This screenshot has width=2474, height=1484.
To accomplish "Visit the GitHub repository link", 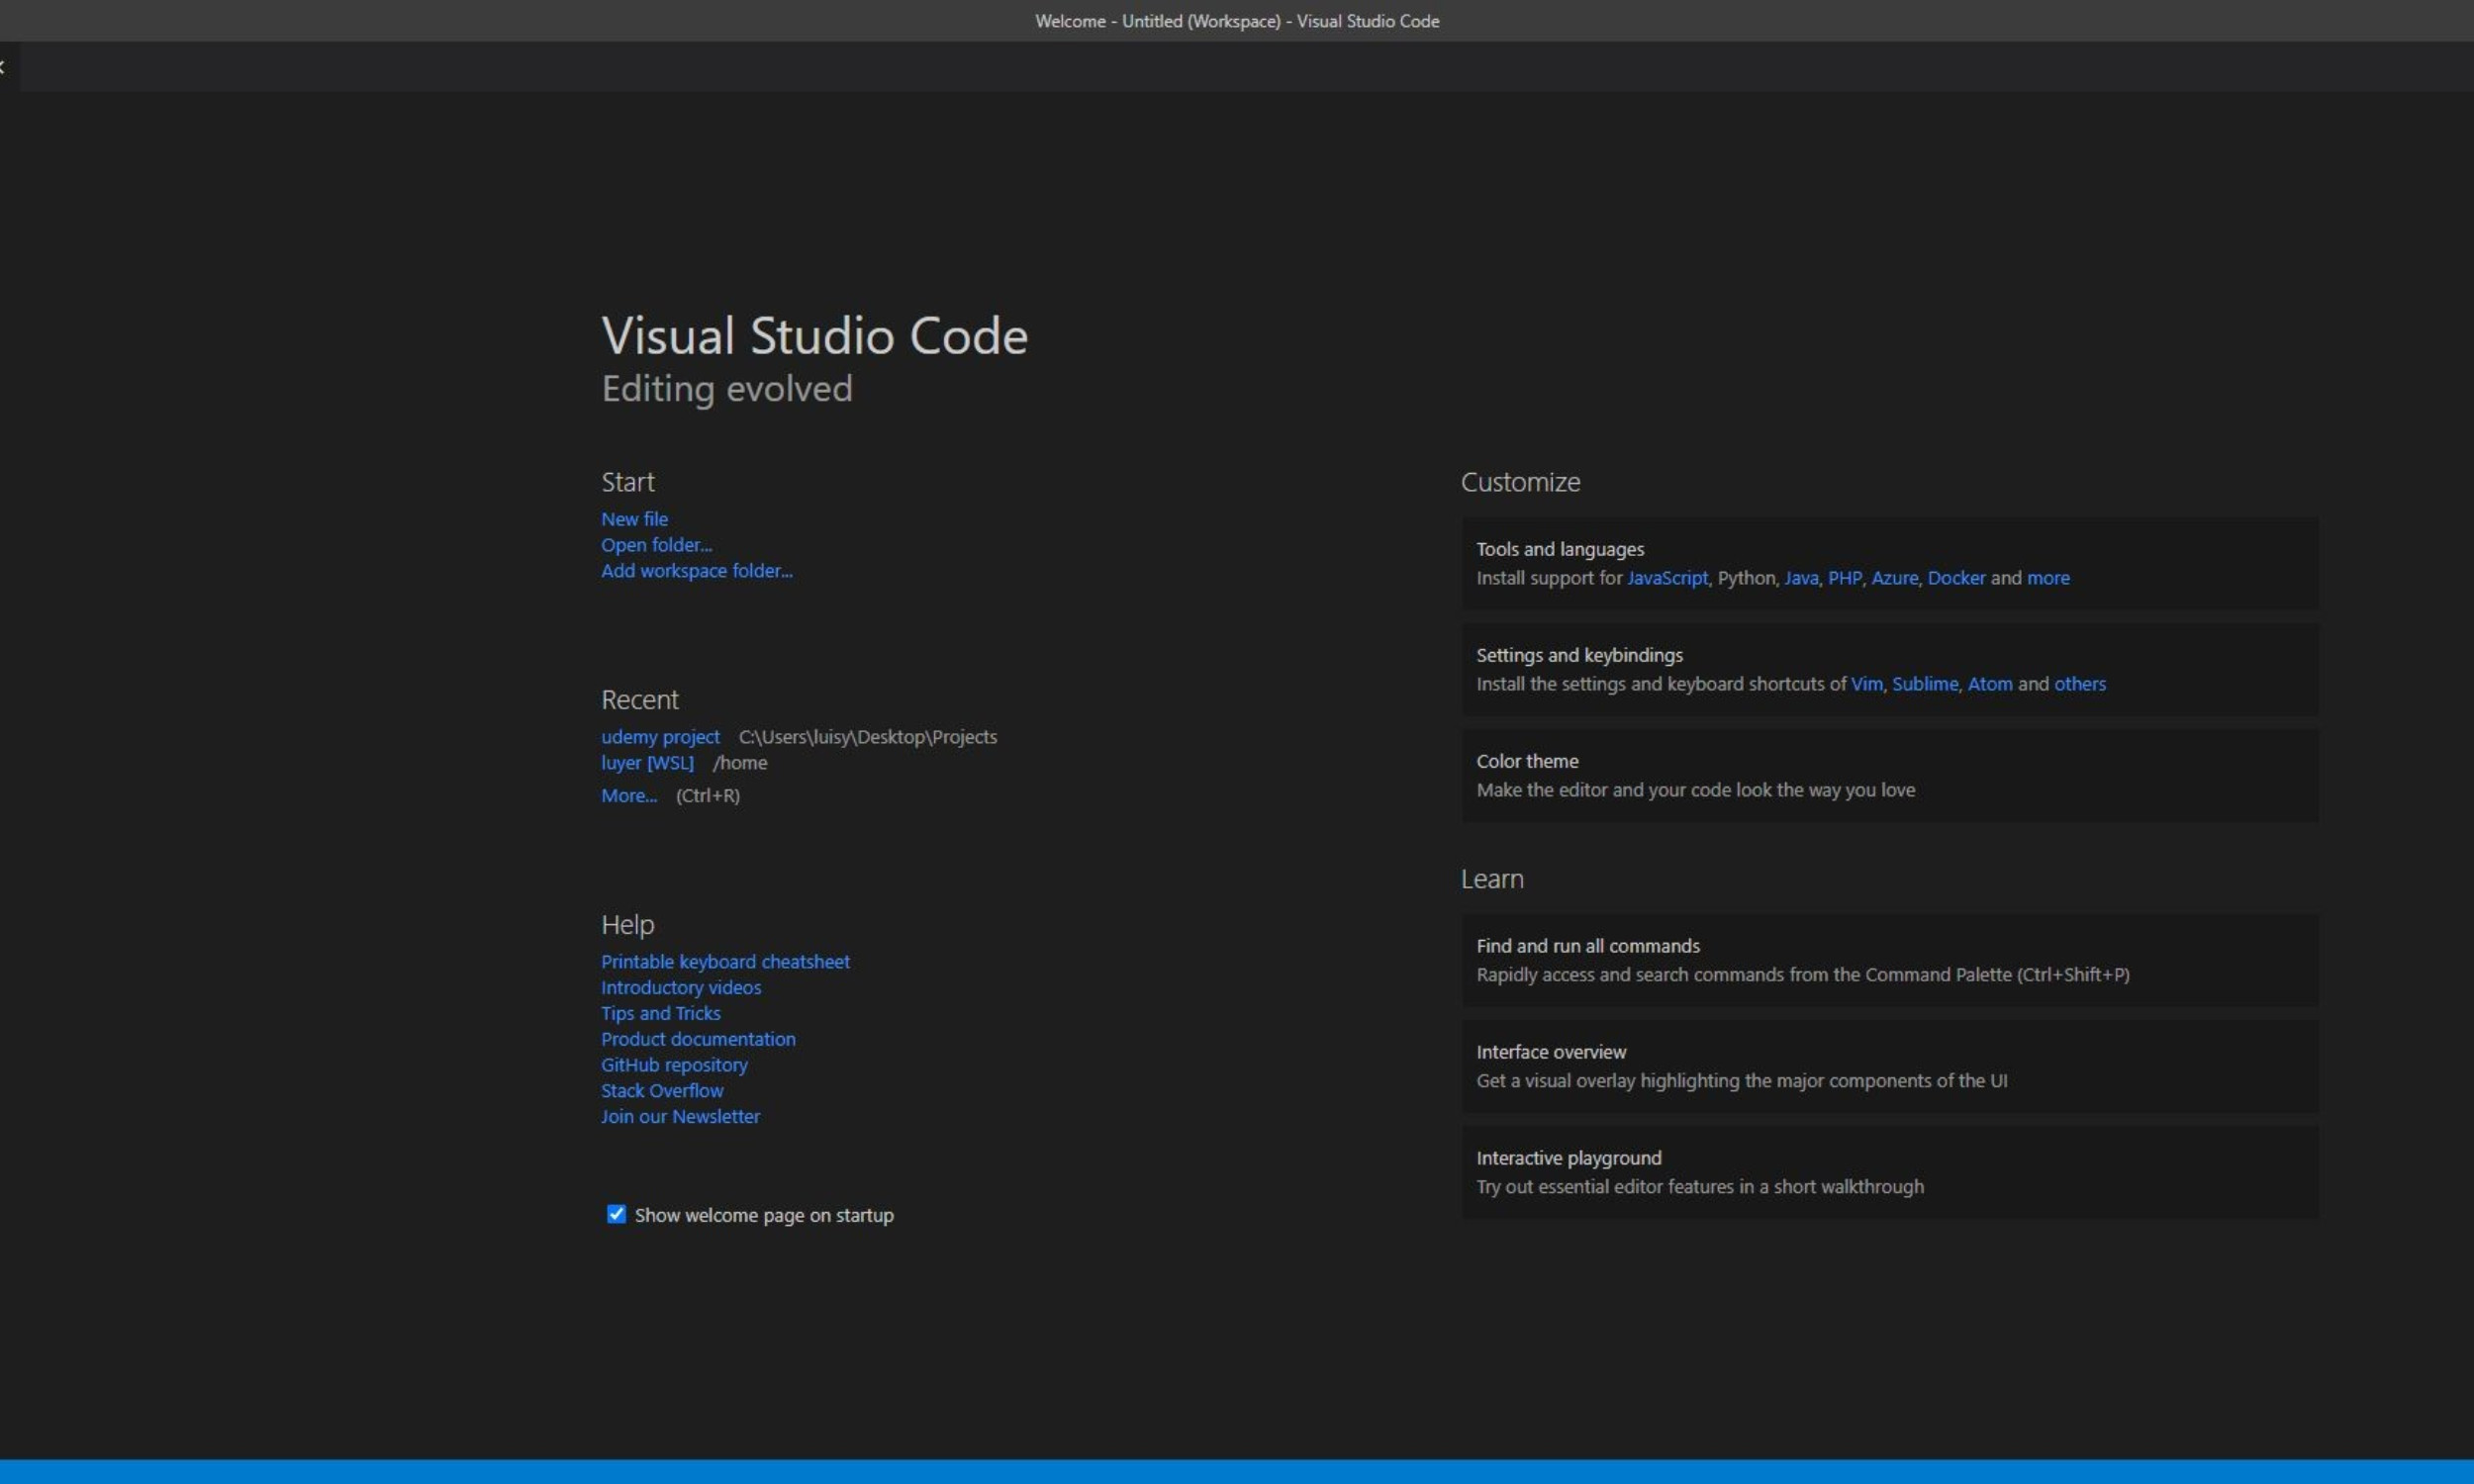I will 674,1065.
